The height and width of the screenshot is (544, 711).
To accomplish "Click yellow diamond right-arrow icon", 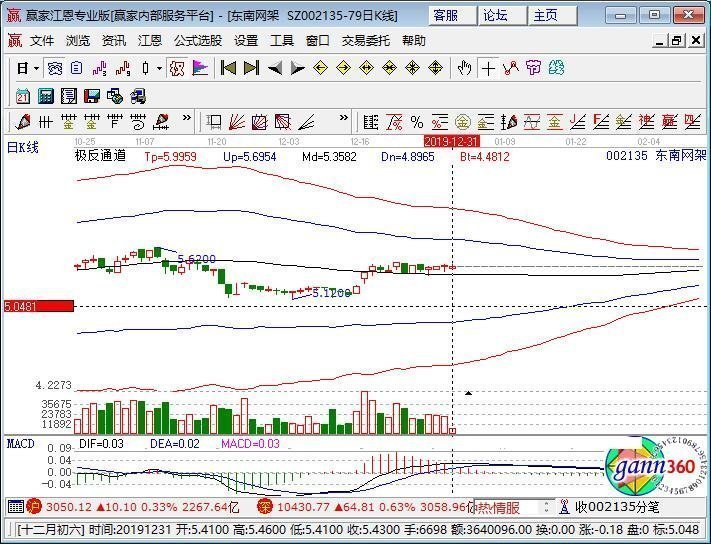I will pyautogui.click(x=344, y=68).
